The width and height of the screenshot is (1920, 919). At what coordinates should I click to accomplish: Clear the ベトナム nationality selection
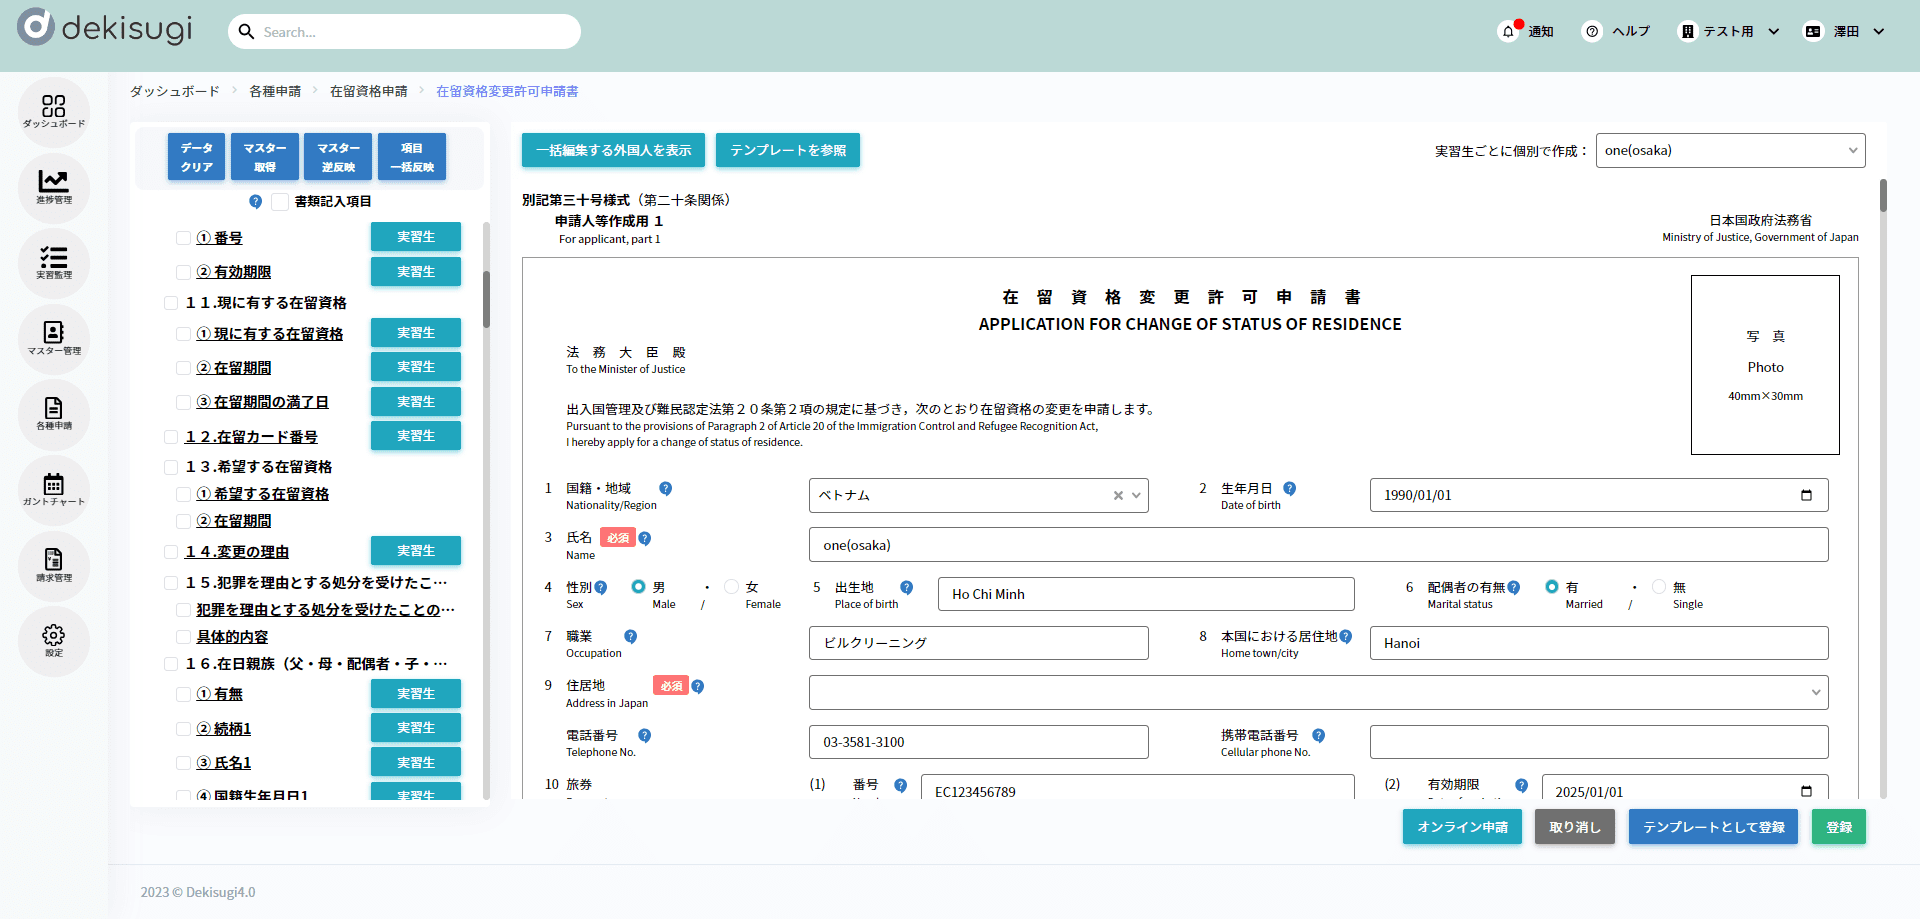point(1118,496)
